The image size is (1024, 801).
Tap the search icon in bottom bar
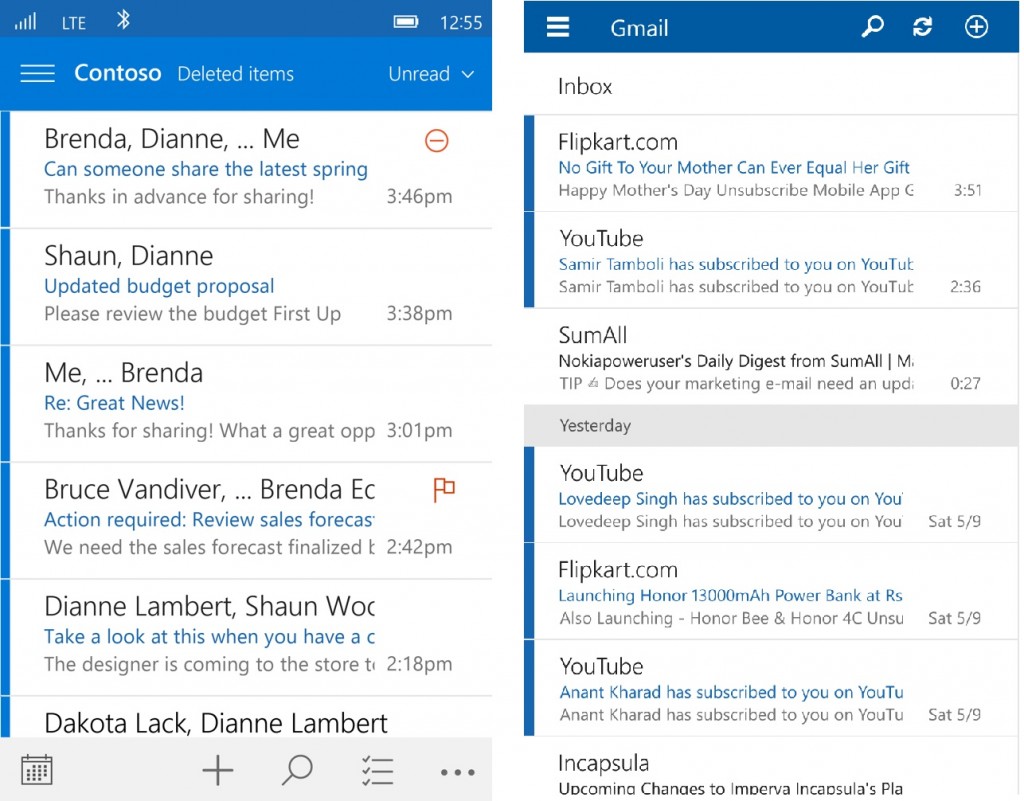[297, 770]
